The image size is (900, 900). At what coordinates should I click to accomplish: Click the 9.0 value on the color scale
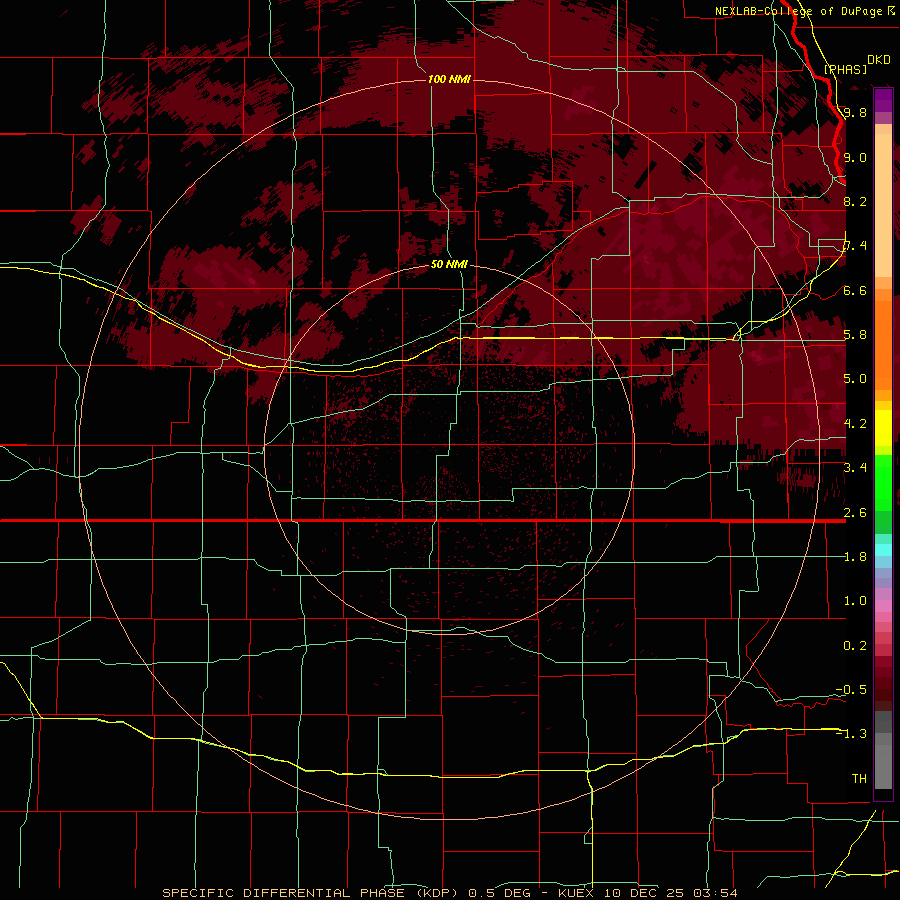pos(855,157)
